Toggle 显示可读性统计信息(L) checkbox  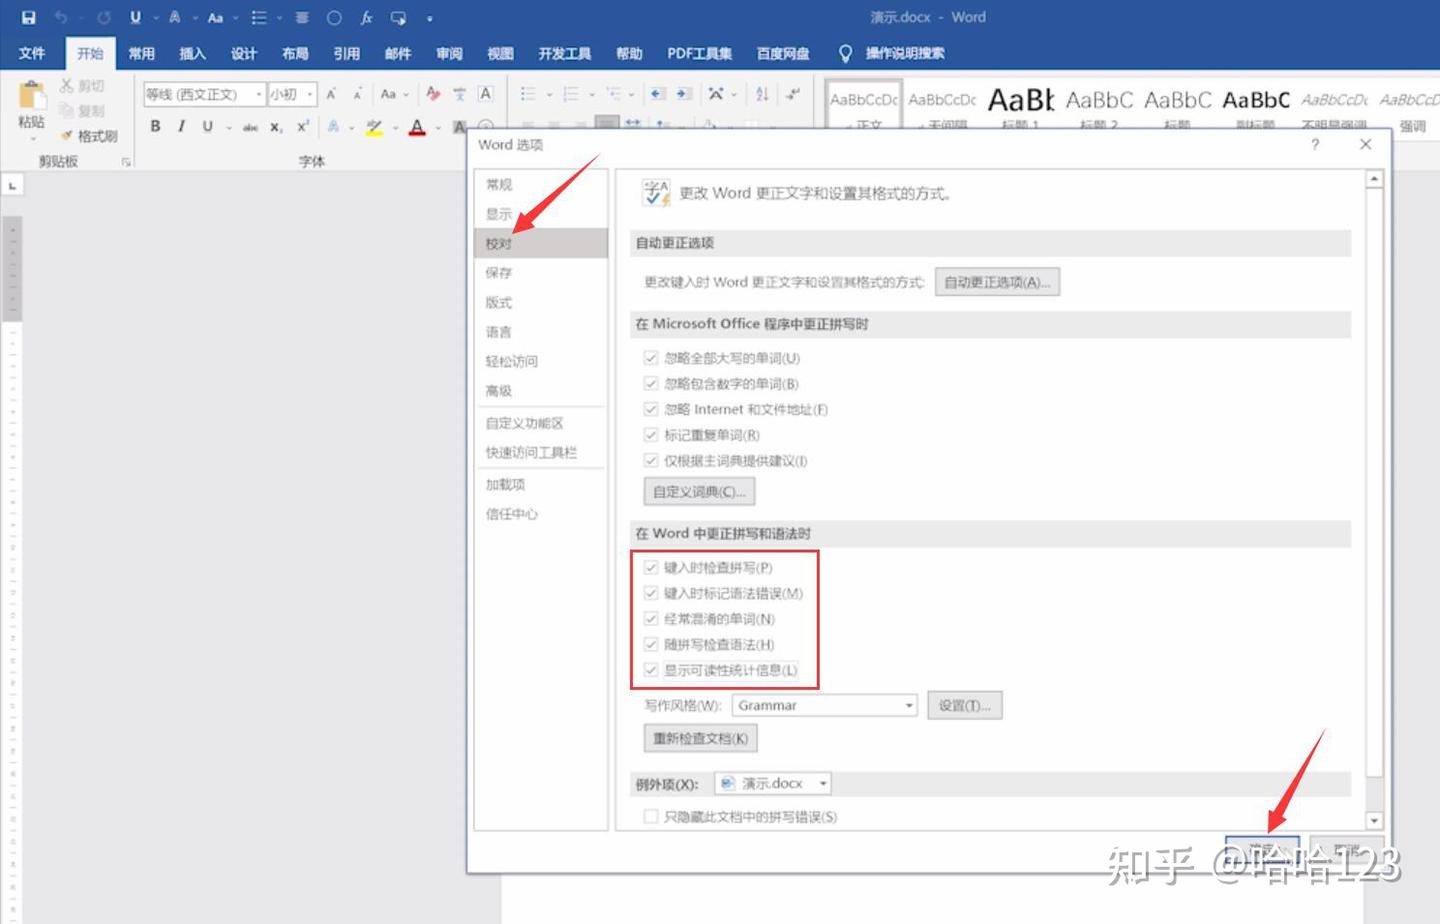point(651,670)
